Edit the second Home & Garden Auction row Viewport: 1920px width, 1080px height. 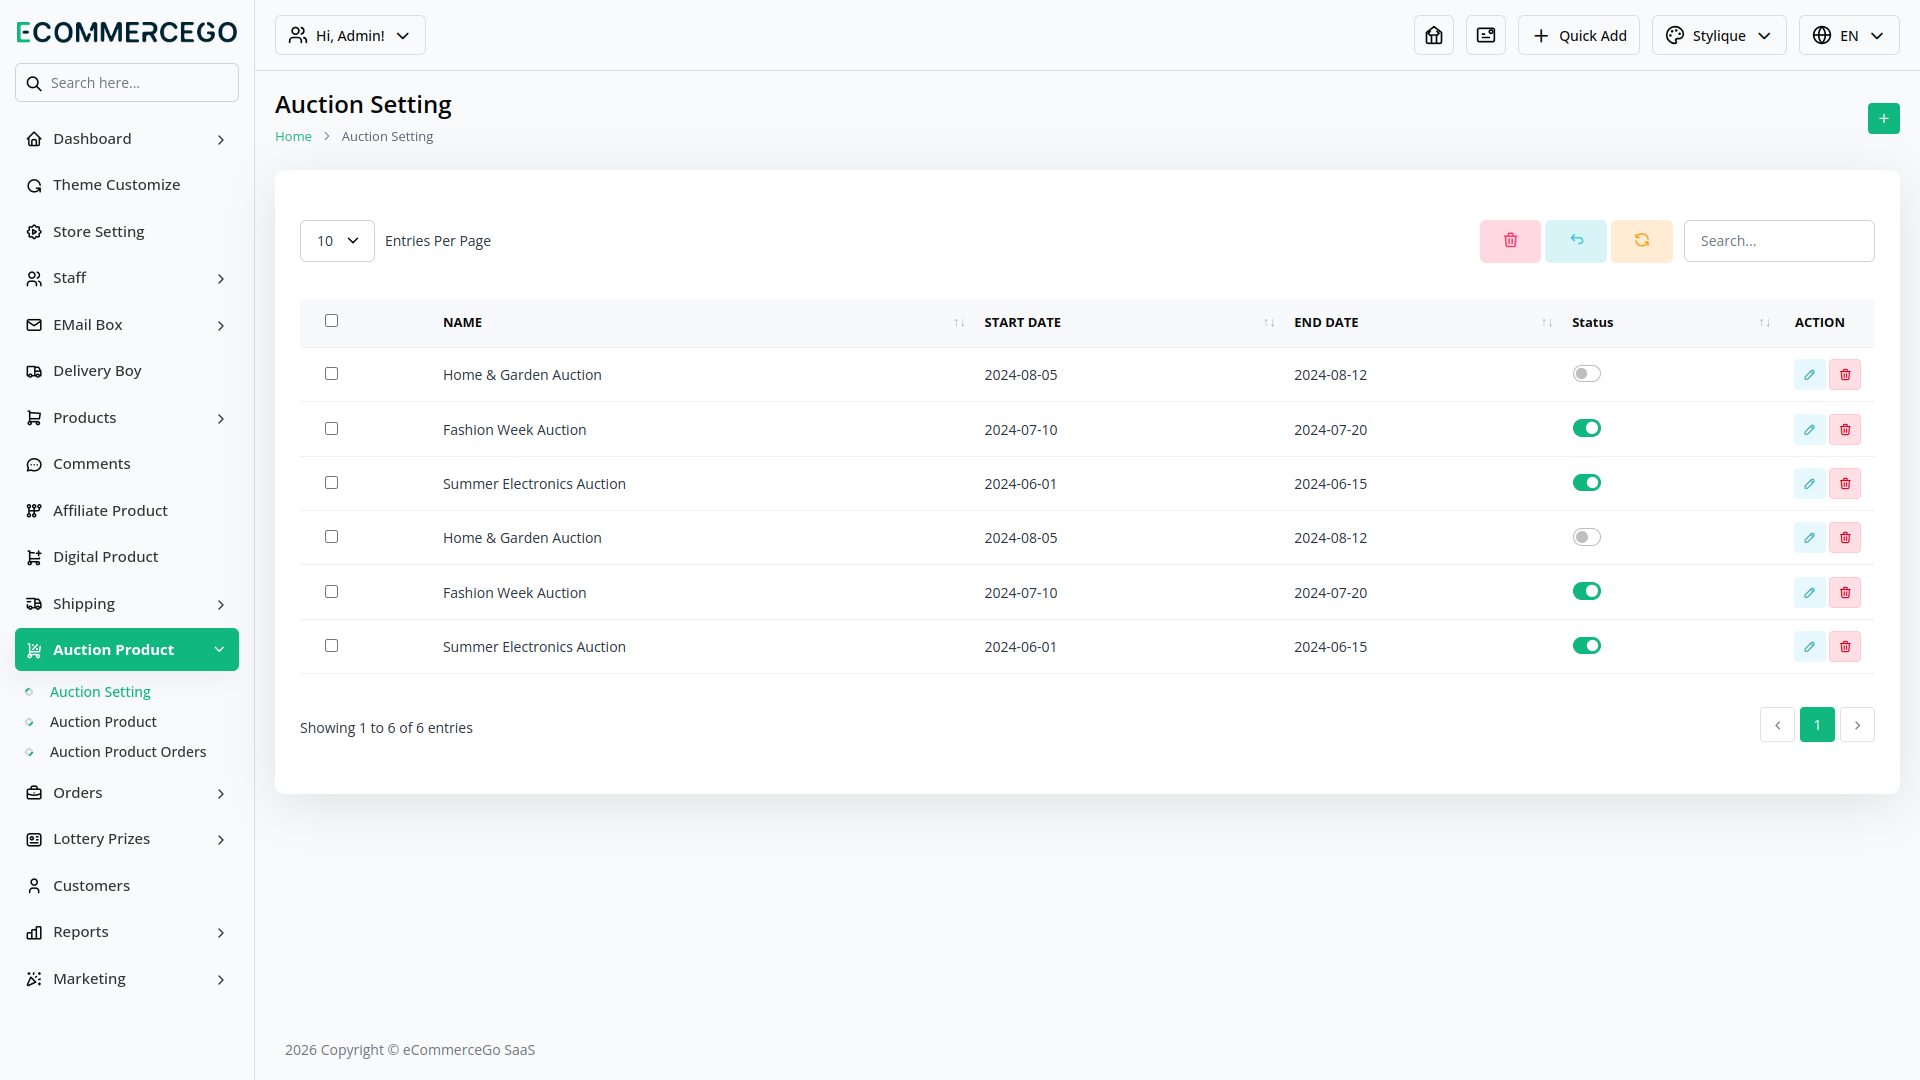click(1809, 538)
